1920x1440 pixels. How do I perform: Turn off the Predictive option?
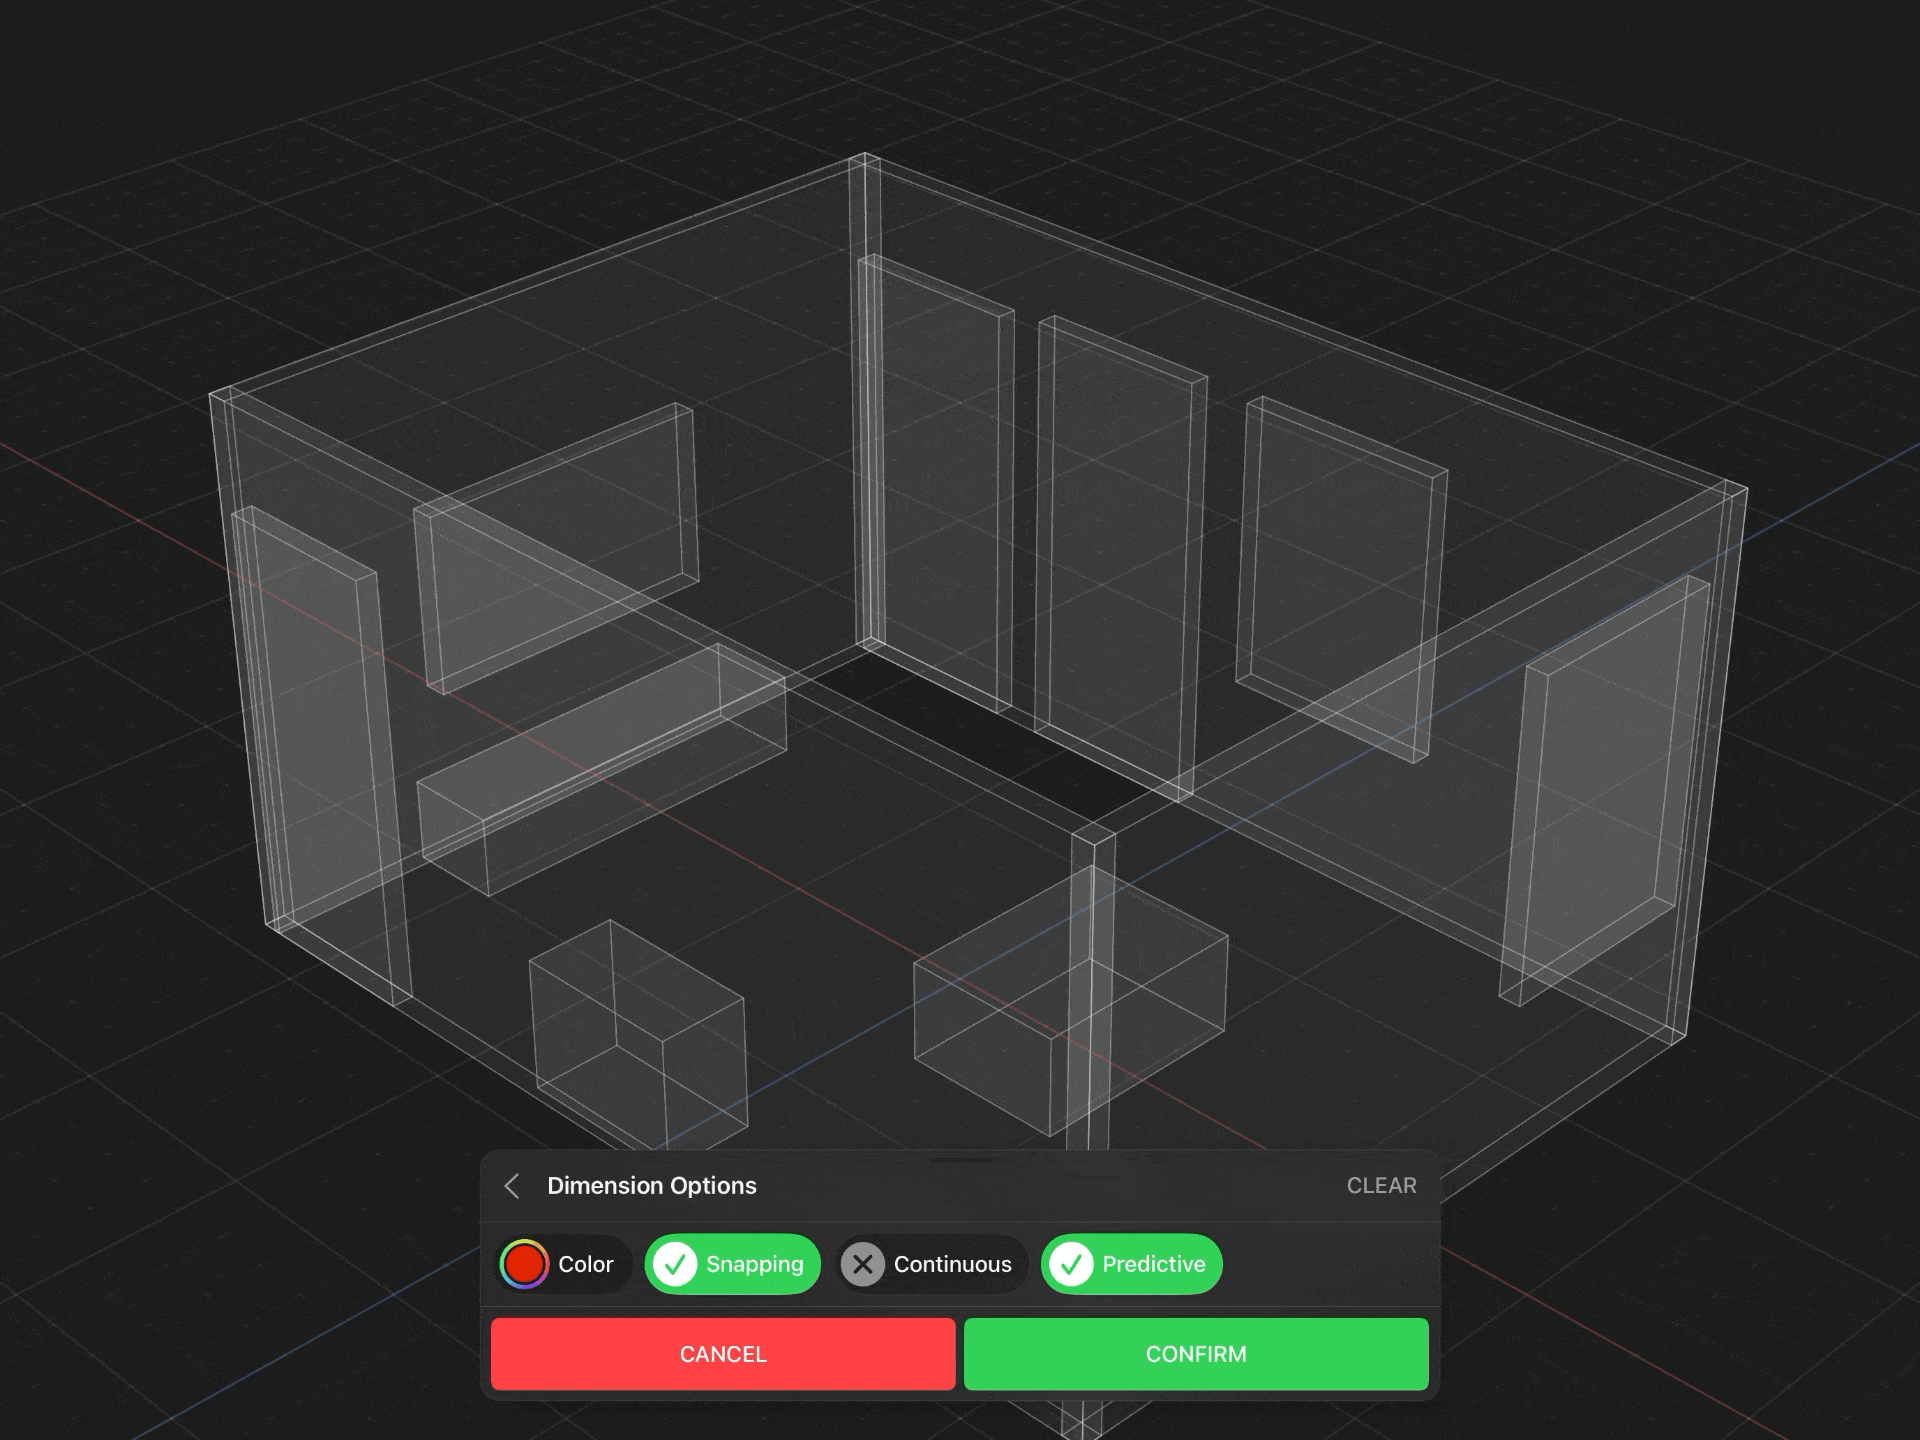pos(1131,1264)
